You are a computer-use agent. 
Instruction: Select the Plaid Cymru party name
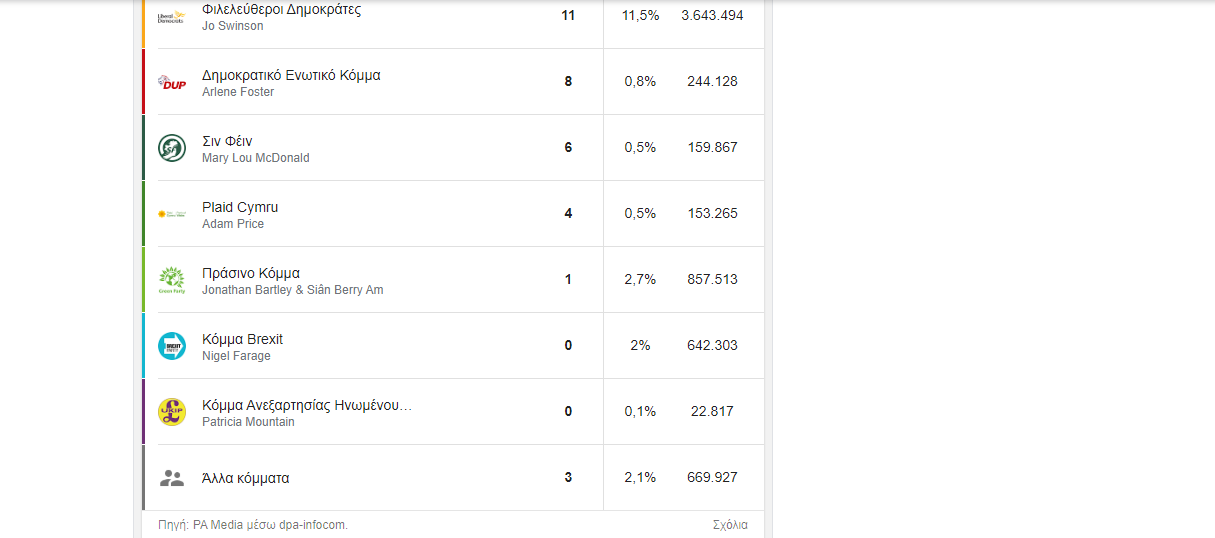point(240,207)
